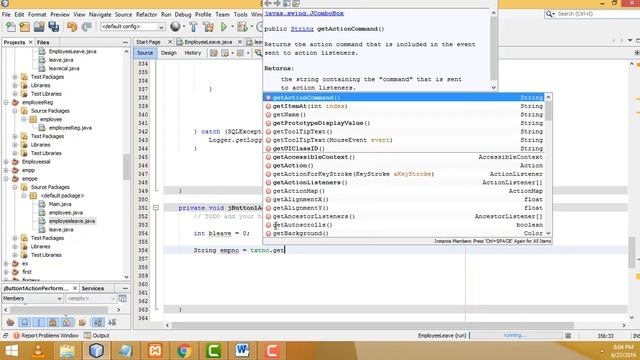This screenshot has height=360, width=640.
Task: Collapse the employeeReg project node
Action: click(6, 102)
